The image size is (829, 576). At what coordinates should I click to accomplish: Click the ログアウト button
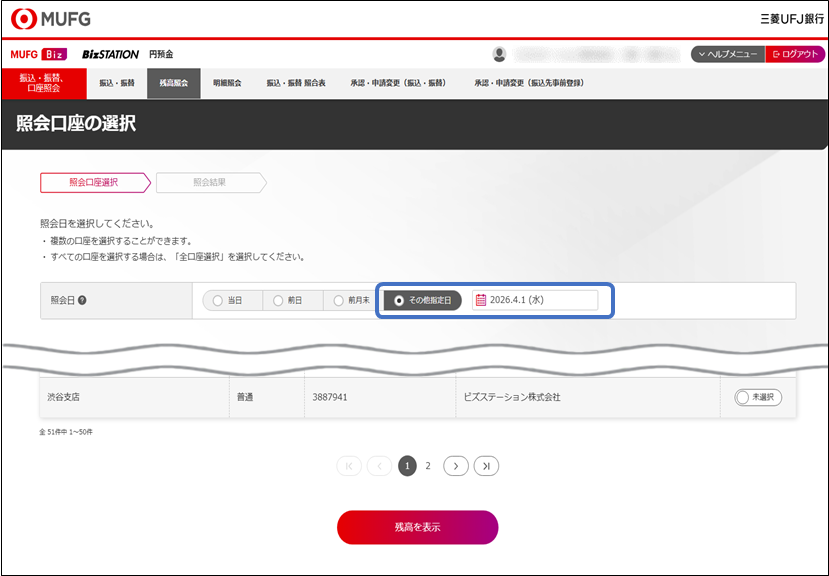tap(795, 54)
